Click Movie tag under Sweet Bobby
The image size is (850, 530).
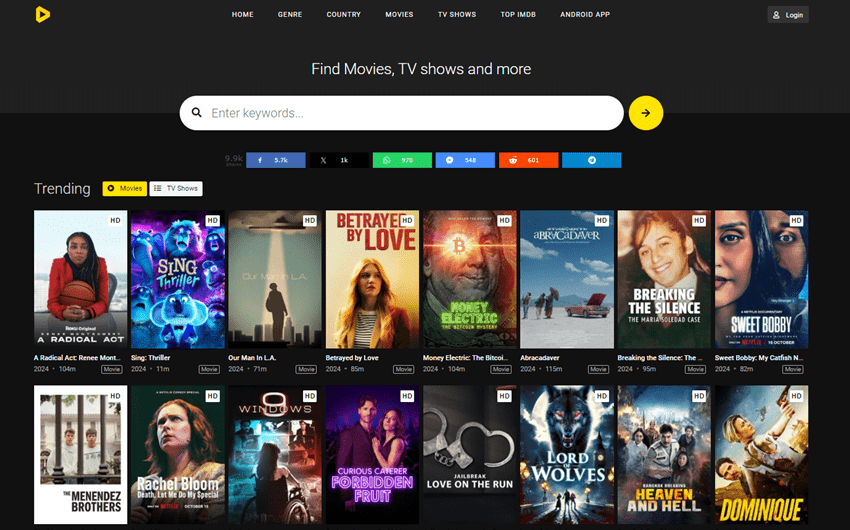793,369
